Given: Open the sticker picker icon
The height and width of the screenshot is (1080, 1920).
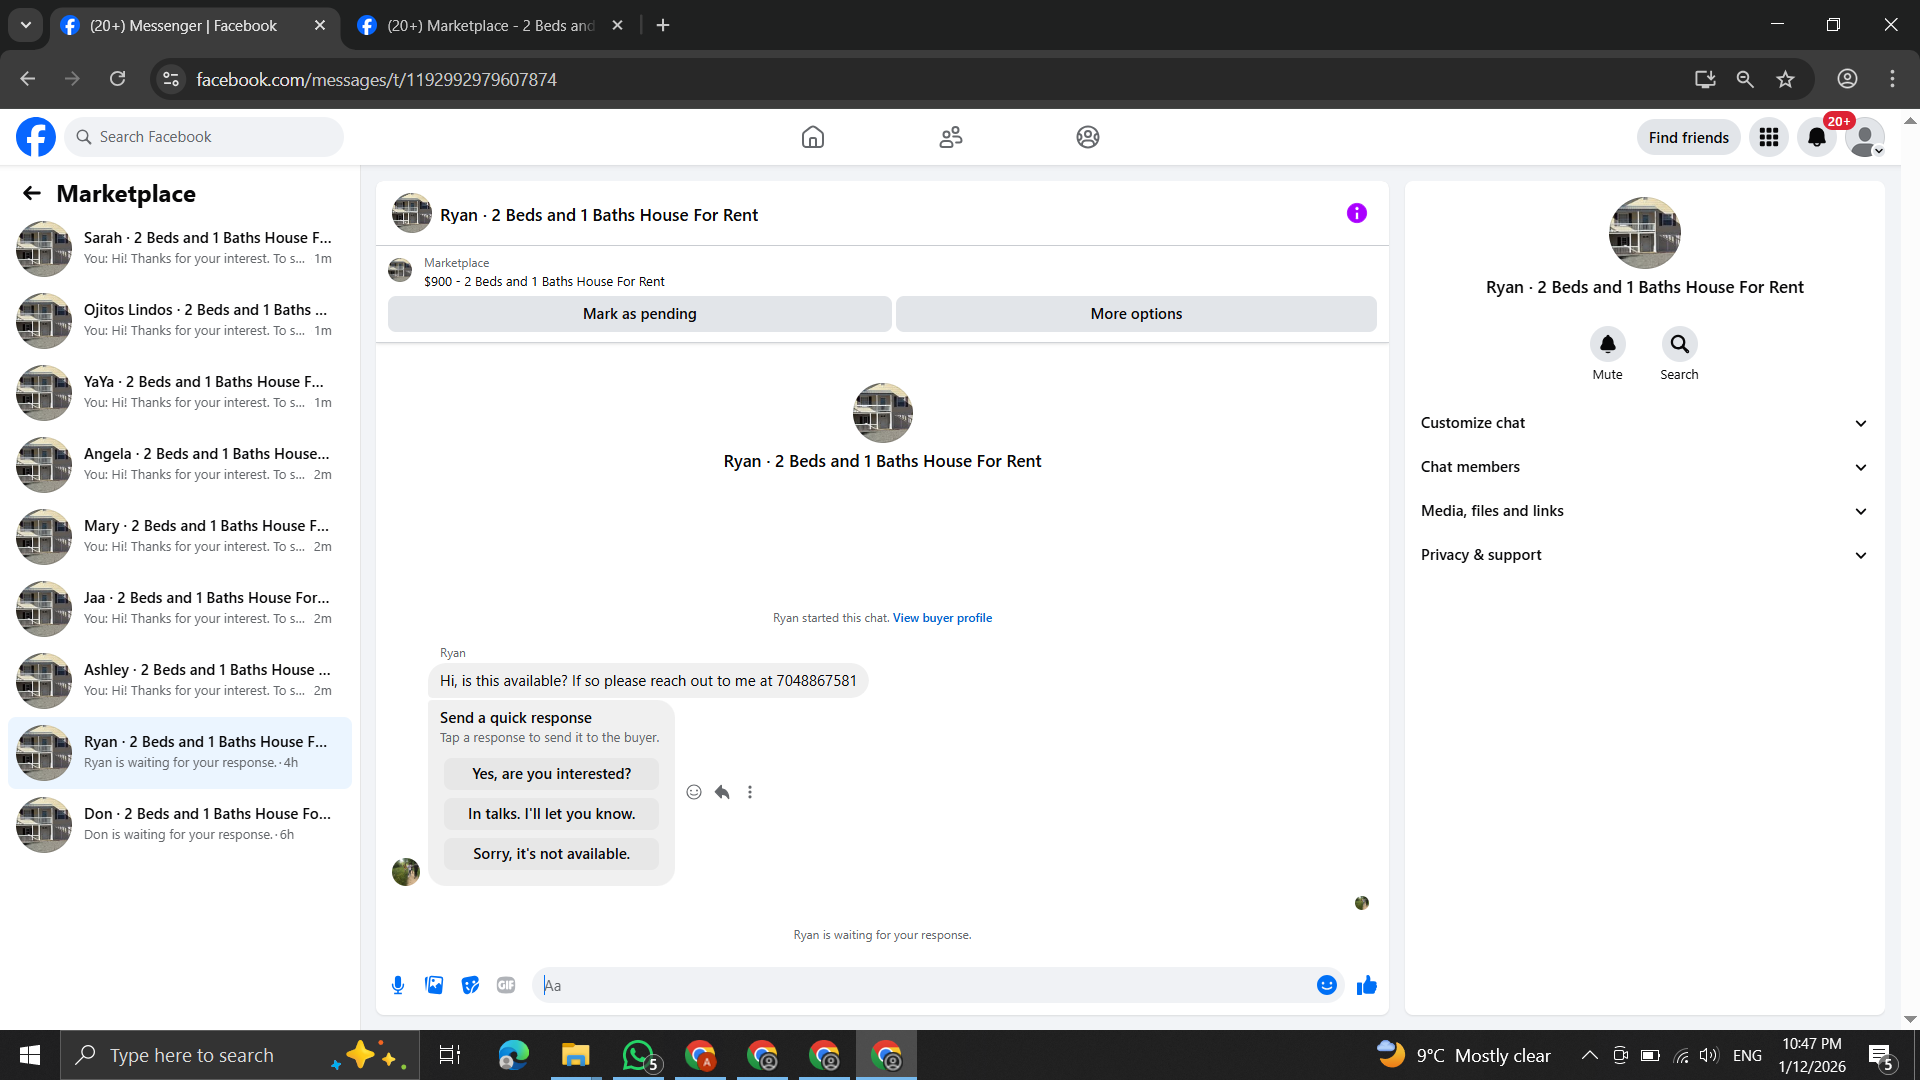Looking at the screenshot, I should click(470, 985).
